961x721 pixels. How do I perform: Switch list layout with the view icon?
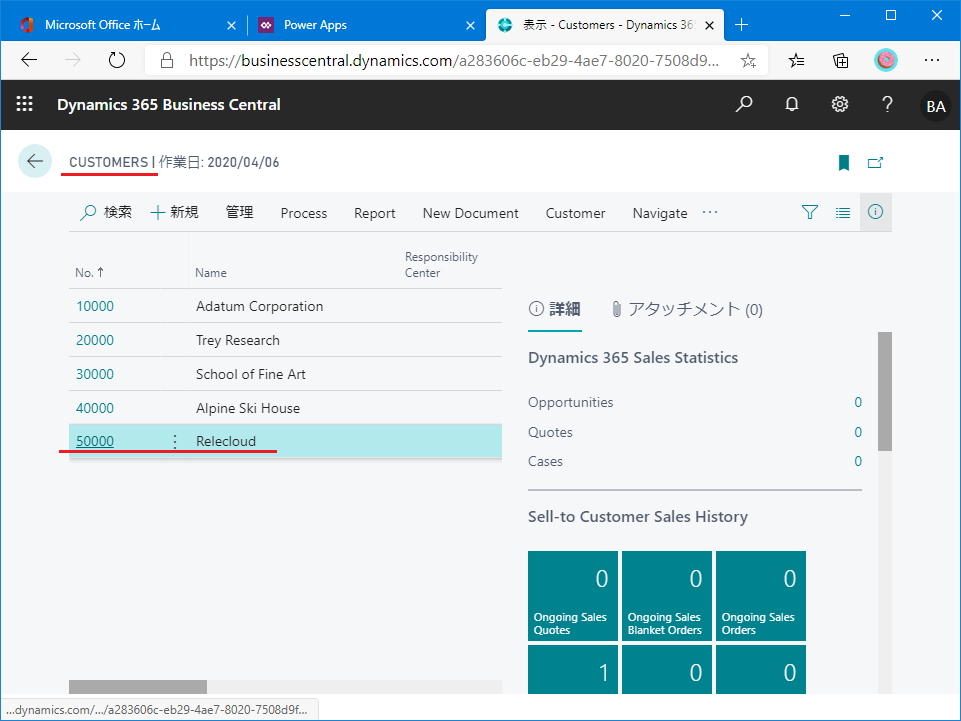(843, 213)
